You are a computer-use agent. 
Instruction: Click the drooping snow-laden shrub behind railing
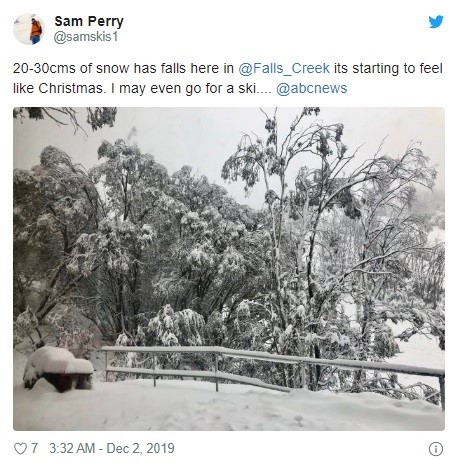pos(175,327)
